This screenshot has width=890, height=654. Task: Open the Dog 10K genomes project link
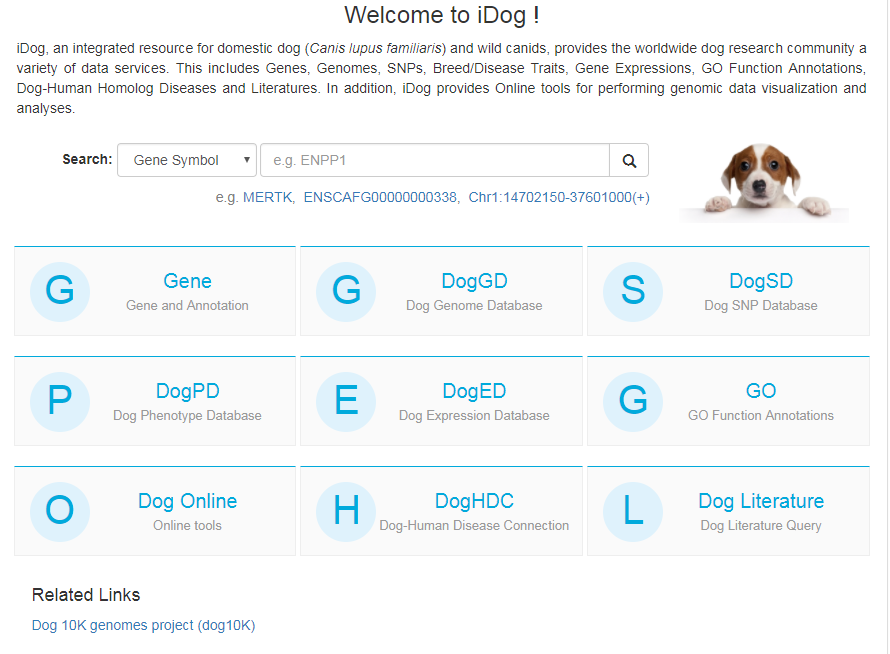(144, 625)
